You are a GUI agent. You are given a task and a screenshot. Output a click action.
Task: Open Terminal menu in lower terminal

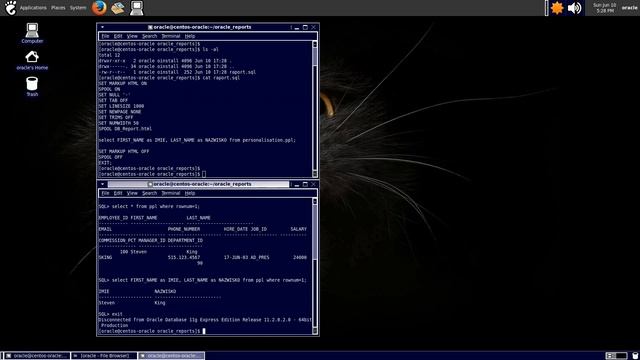point(171,193)
